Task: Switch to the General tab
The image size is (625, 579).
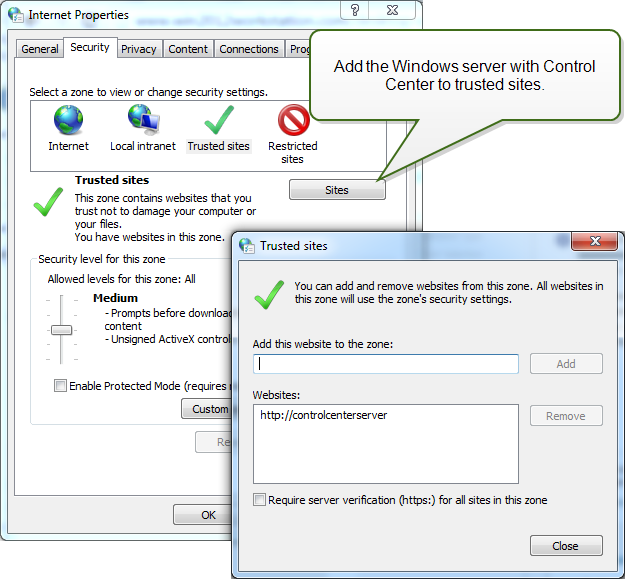Action: tap(40, 49)
